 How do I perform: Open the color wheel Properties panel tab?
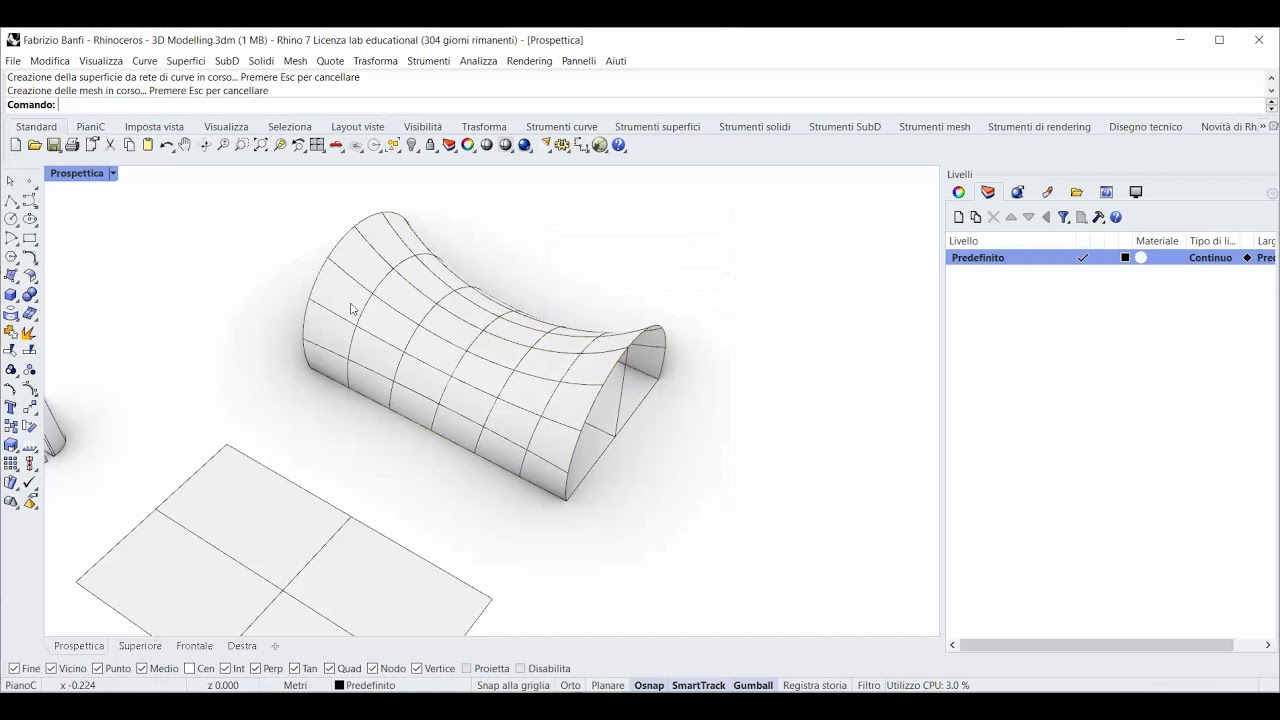click(959, 192)
